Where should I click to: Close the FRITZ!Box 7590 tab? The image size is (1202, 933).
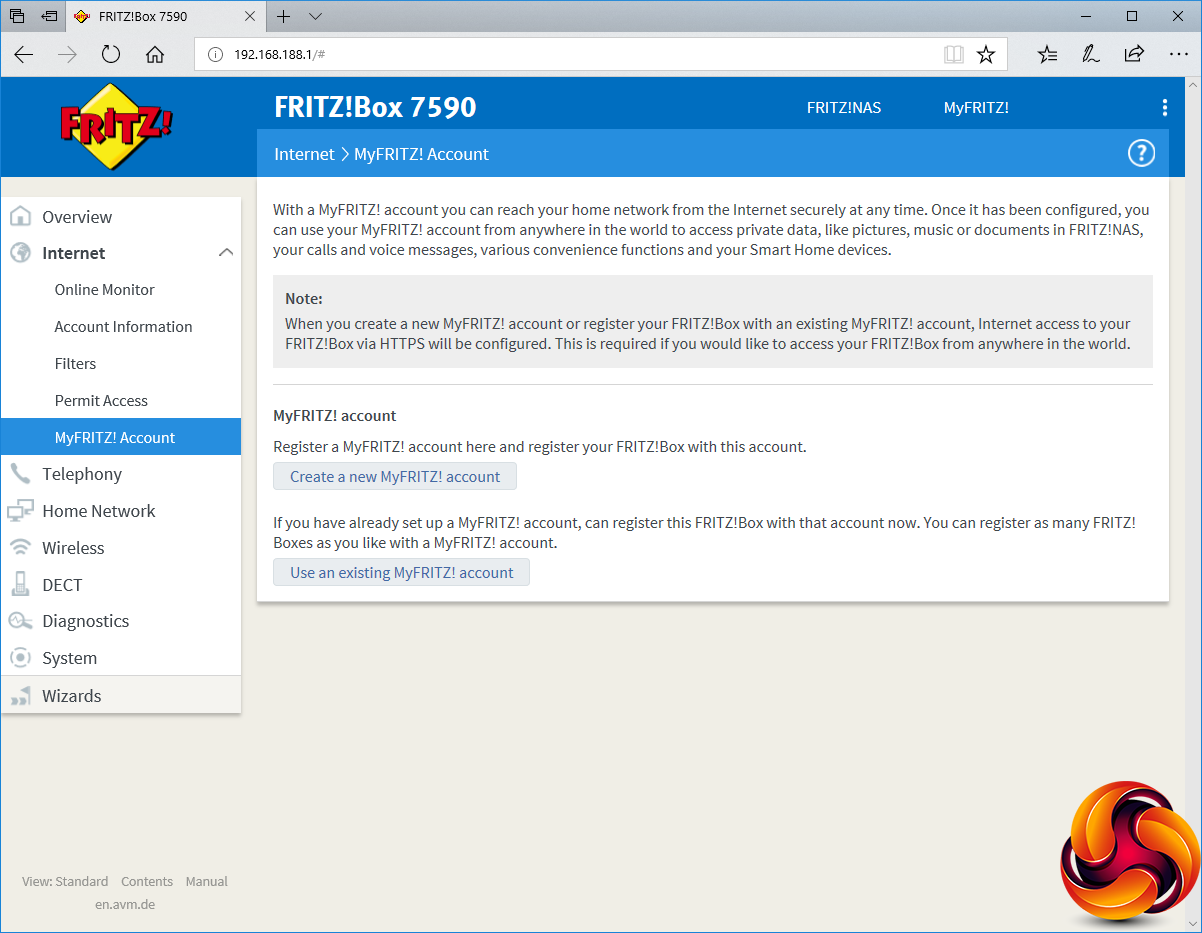(x=250, y=16)
